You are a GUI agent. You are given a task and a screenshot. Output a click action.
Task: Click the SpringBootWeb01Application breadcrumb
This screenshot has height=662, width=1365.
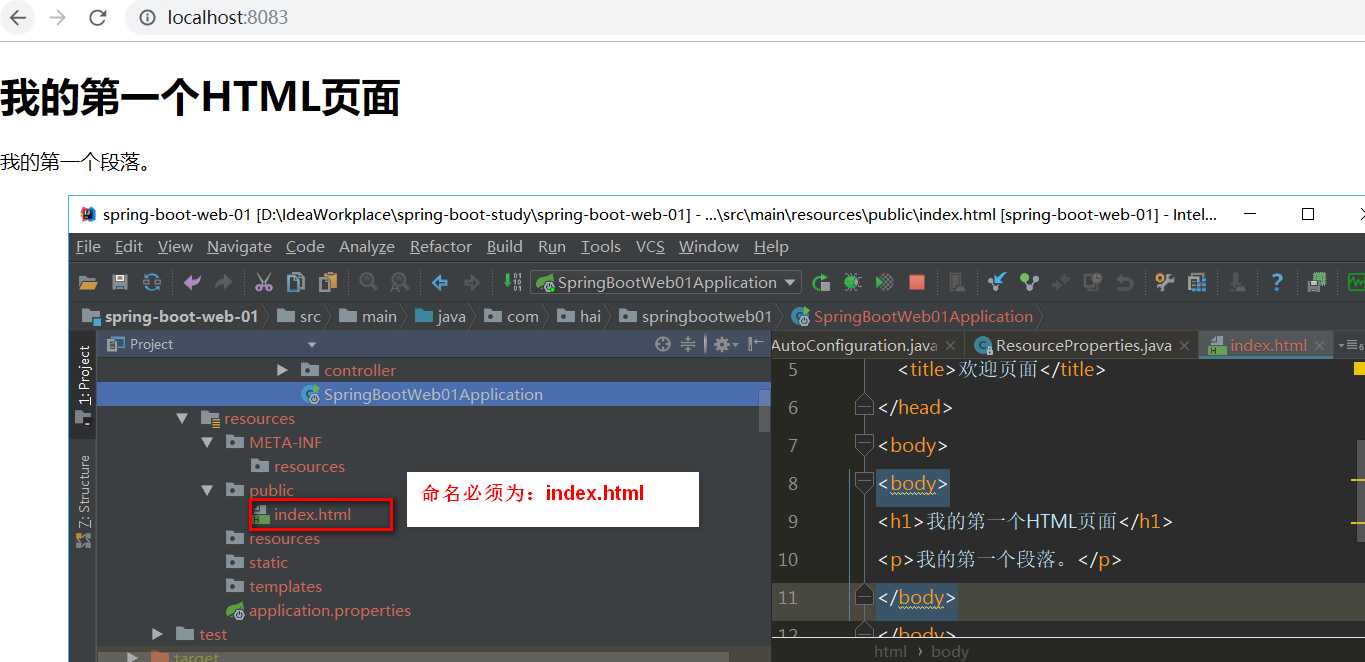click(912, 316)
